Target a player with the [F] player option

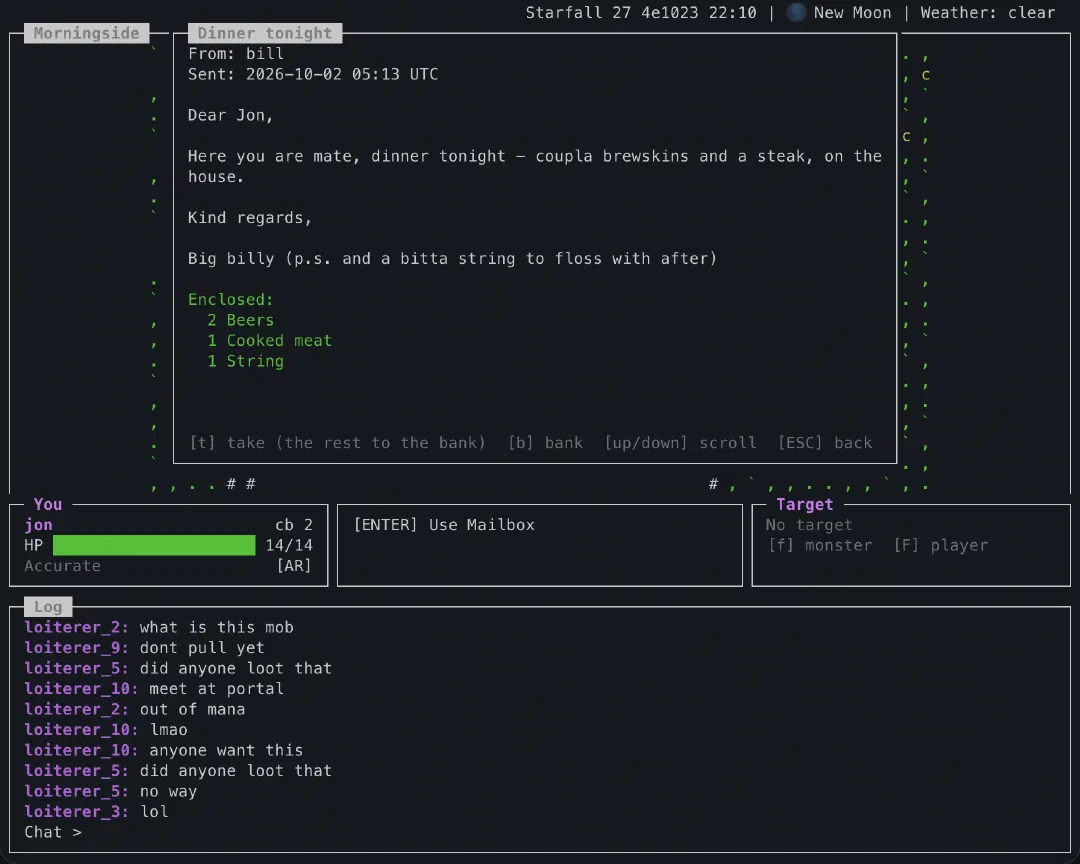coord(940,546)
